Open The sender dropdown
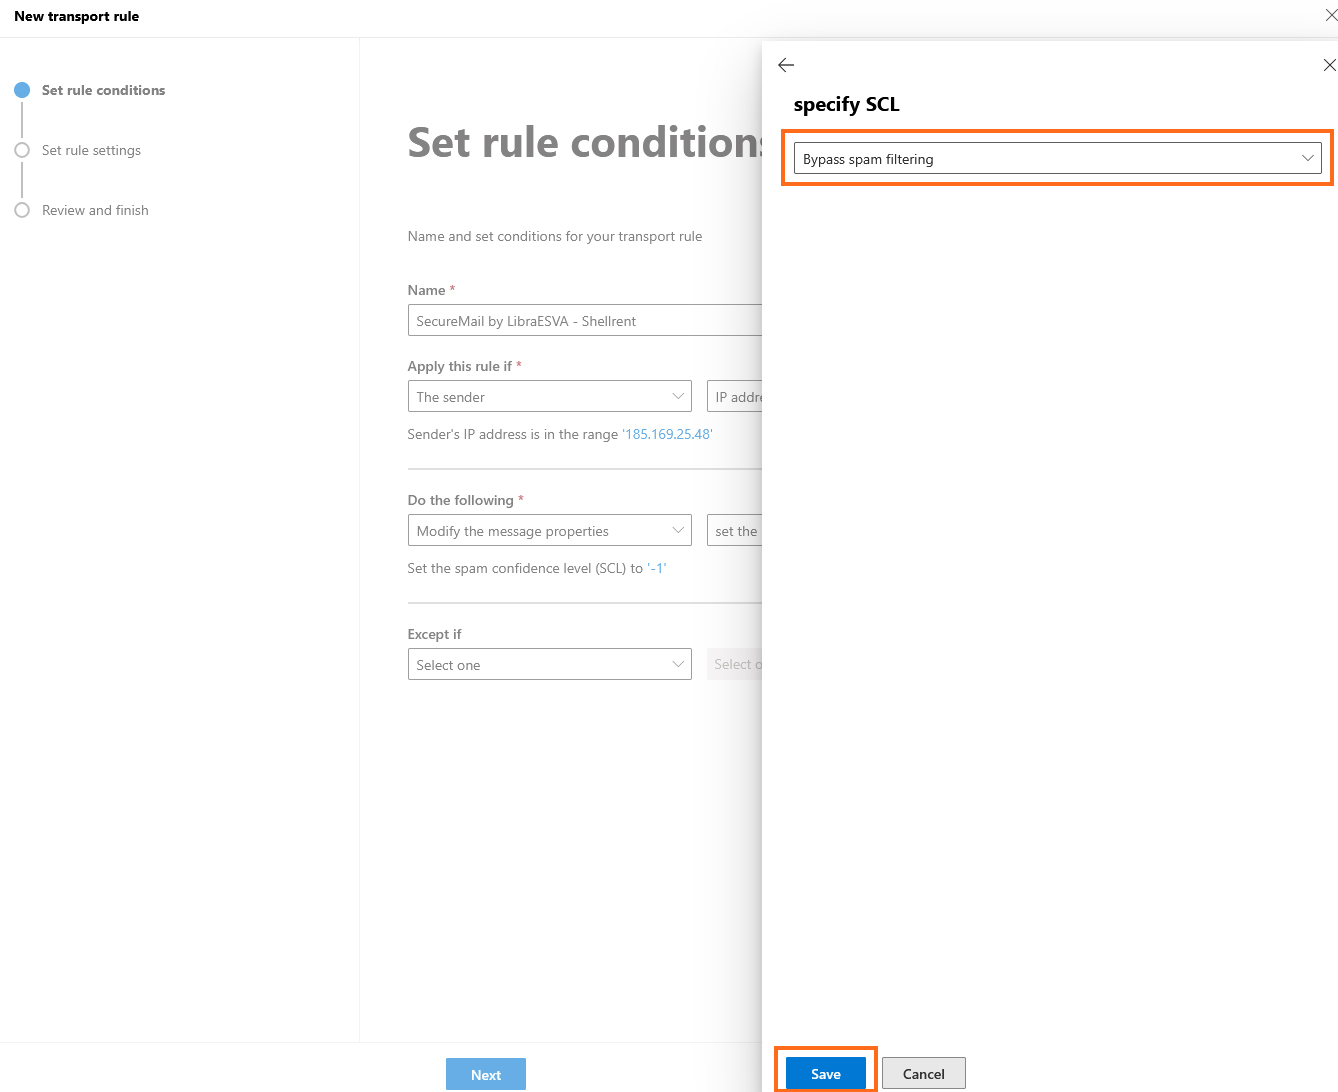The height and width of the screenshot is (1092, 1338). tap(550, 396)
